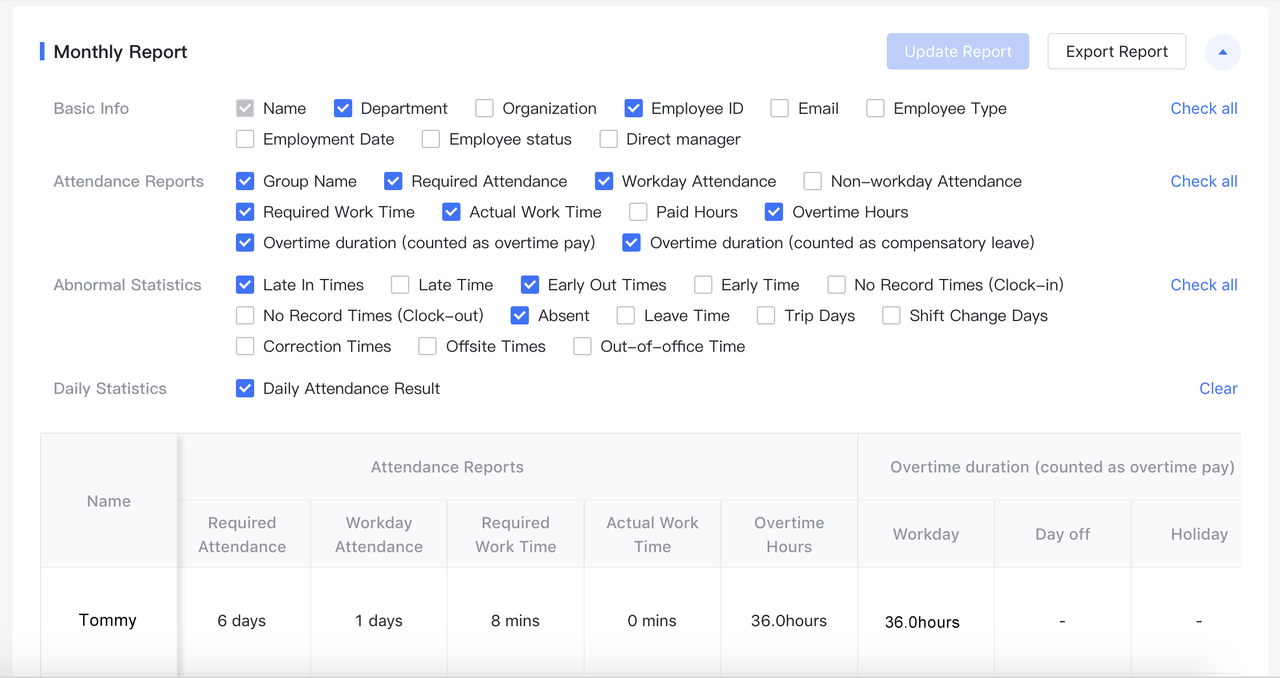Check all Attendance Reports fields
The width and height of the screenshot is (1280, 678).
click(1203, 182)
